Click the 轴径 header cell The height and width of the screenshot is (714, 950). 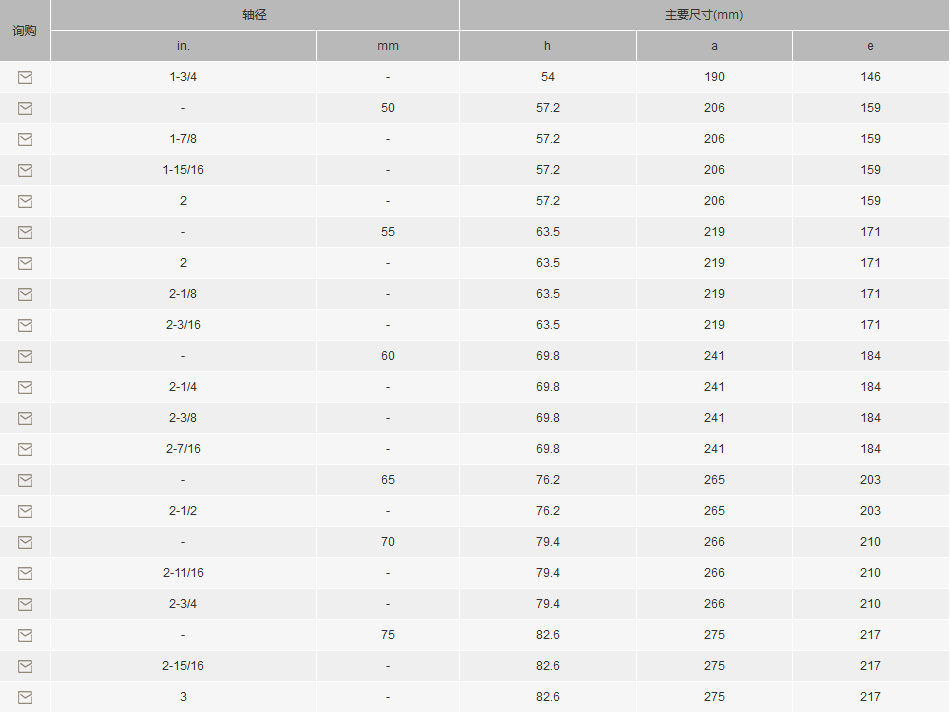(x=254, y=15)
